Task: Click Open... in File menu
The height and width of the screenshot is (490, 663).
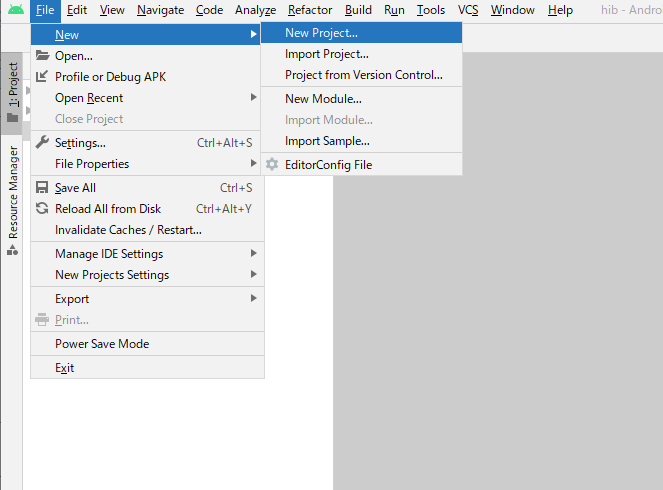Action: [x=145, y=55]
